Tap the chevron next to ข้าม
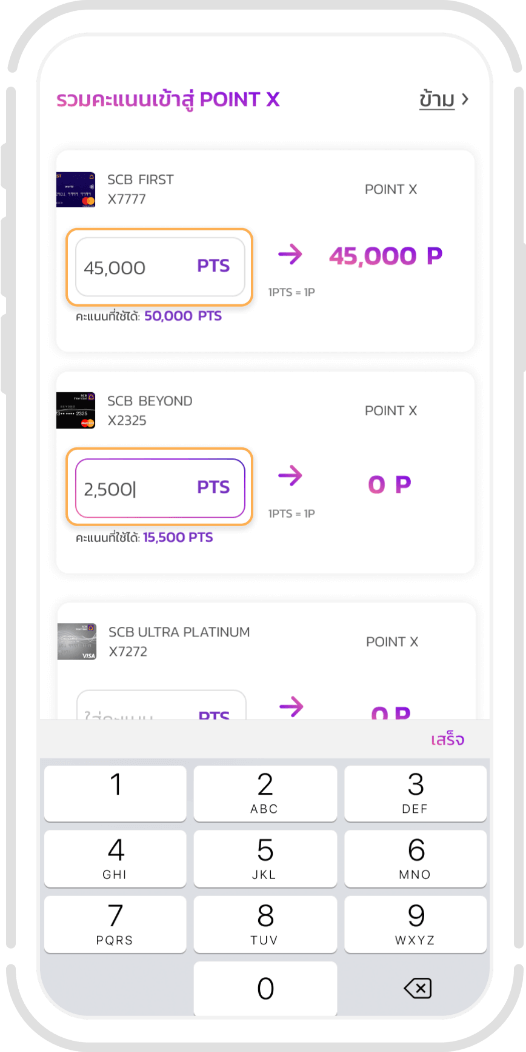Viewport: 526px width, 1052px height. 466,99
